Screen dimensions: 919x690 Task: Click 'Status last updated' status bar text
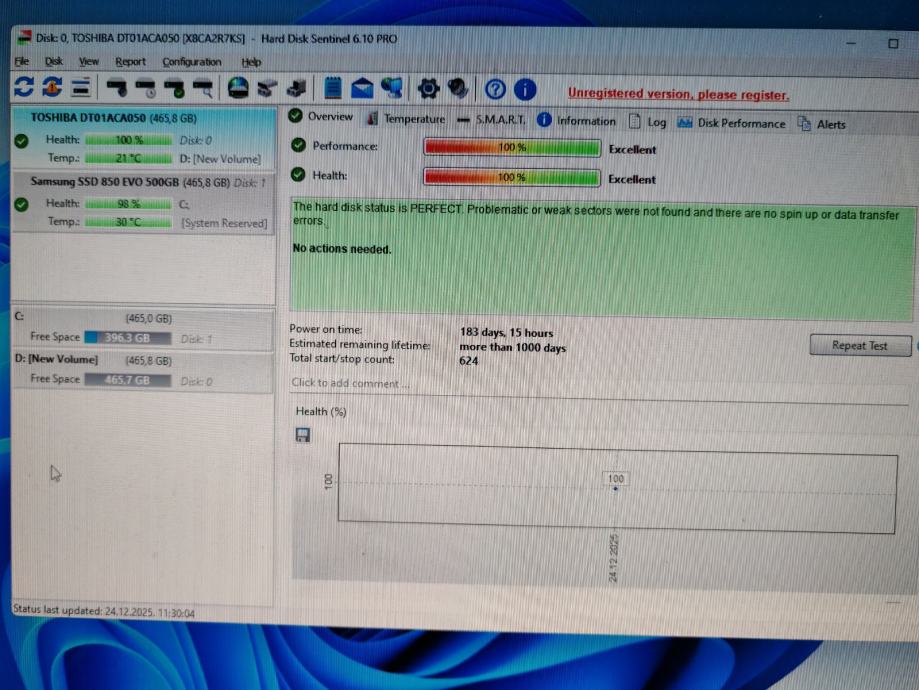(104, 611)
